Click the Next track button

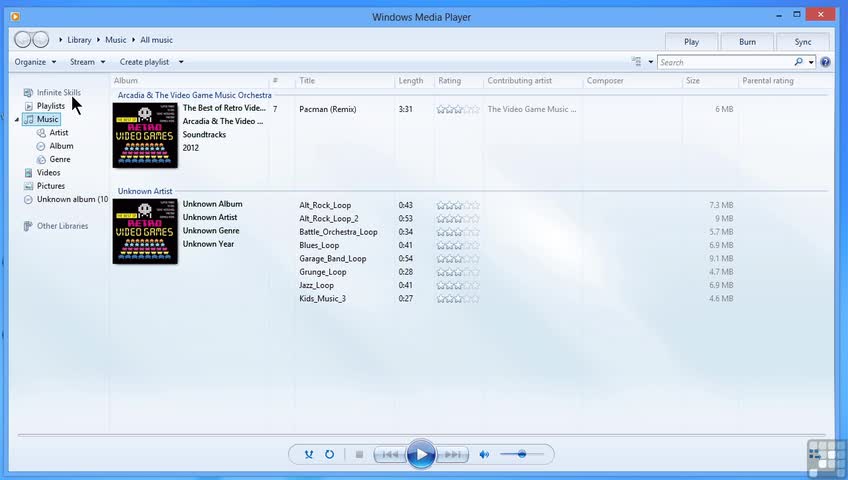[x=453, y=455]
